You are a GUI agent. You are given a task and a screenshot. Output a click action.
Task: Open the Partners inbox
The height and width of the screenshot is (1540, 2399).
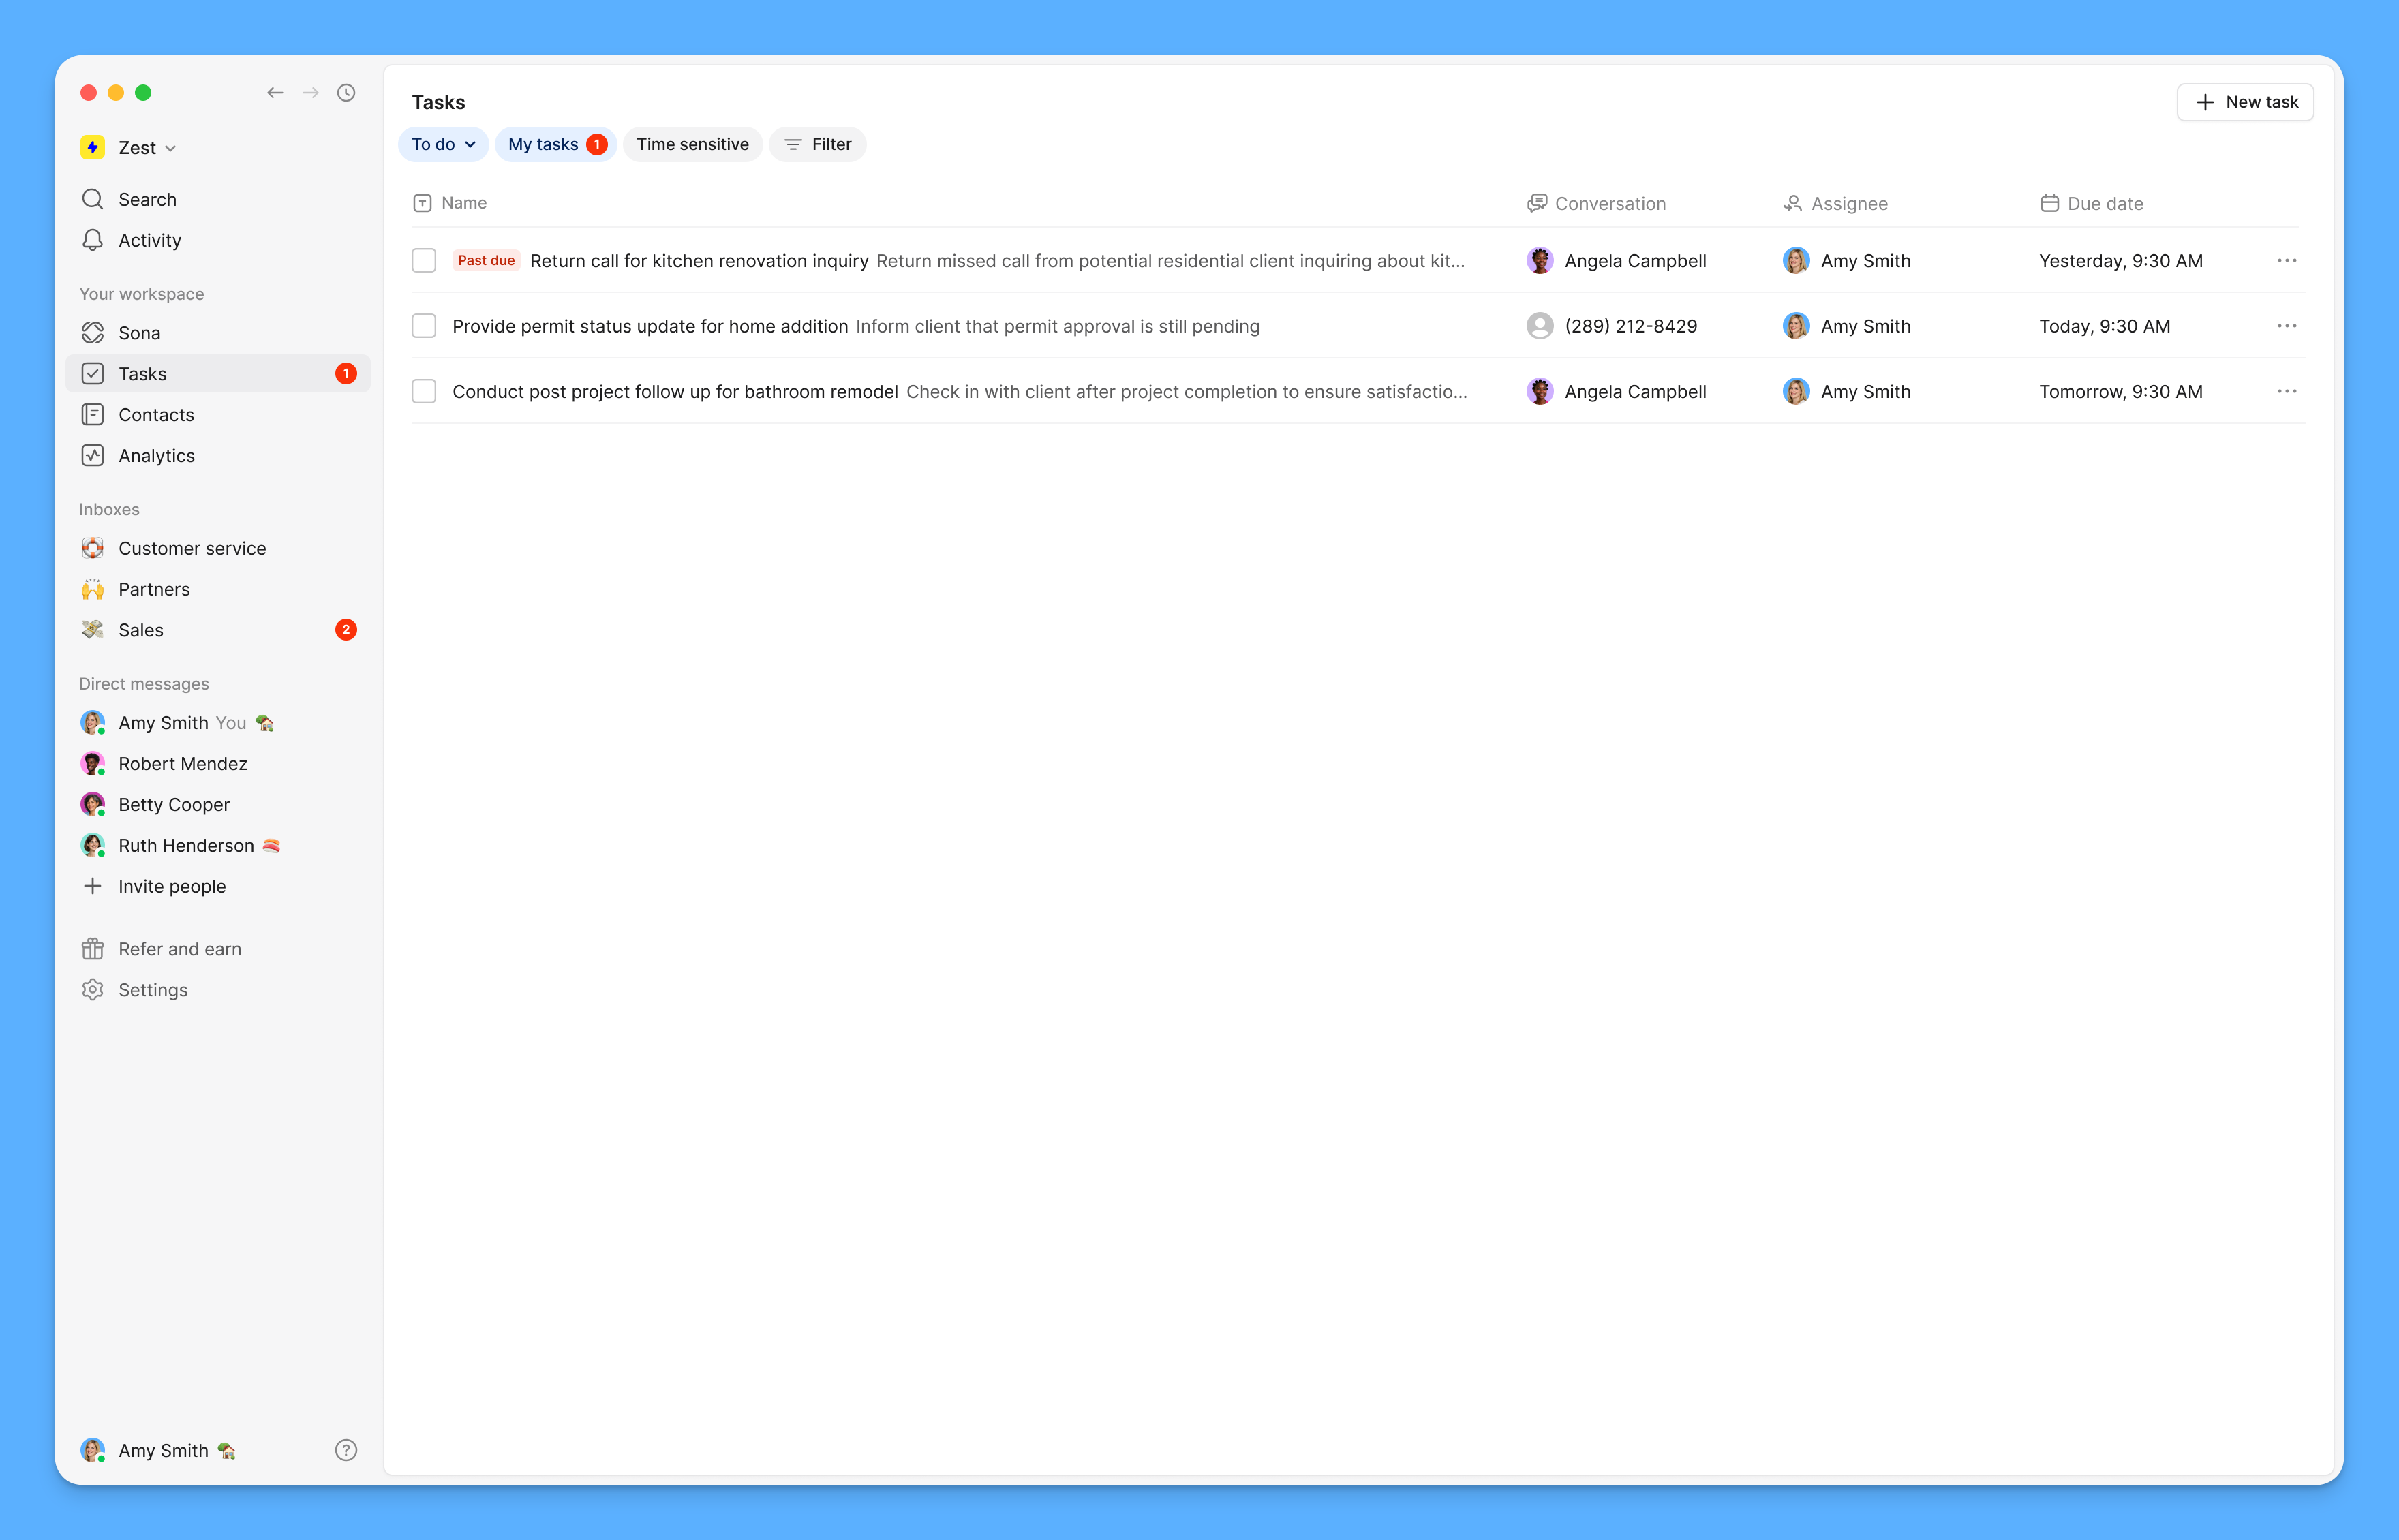pyautogui.click(x=218, y=589)
